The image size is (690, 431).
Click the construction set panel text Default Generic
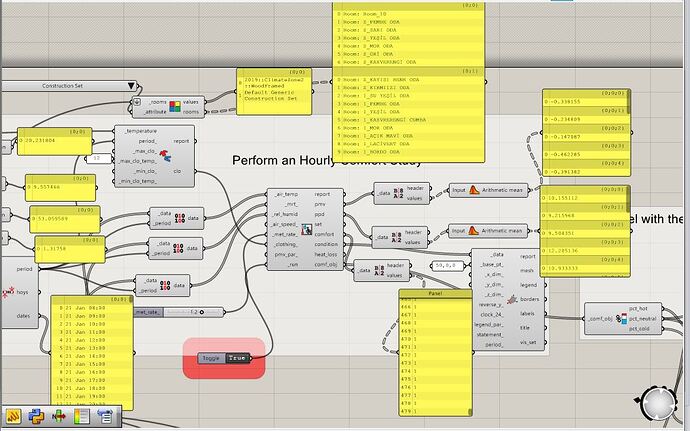(x=269, y=92)
